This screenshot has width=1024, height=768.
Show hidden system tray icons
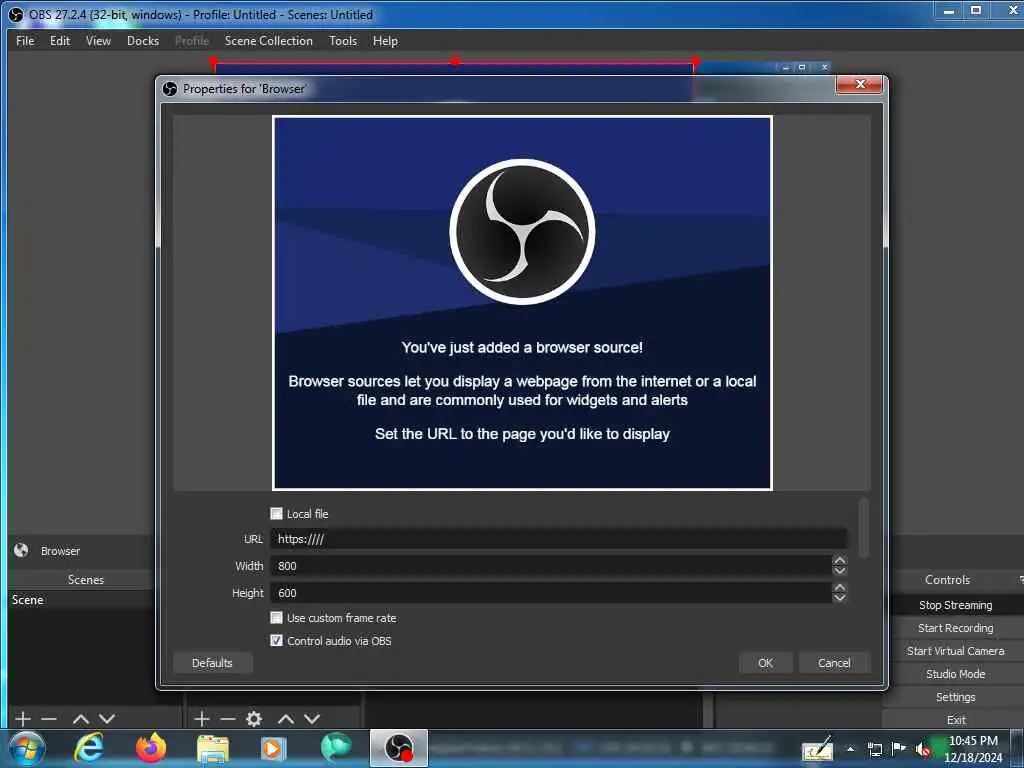pos(850,749)
